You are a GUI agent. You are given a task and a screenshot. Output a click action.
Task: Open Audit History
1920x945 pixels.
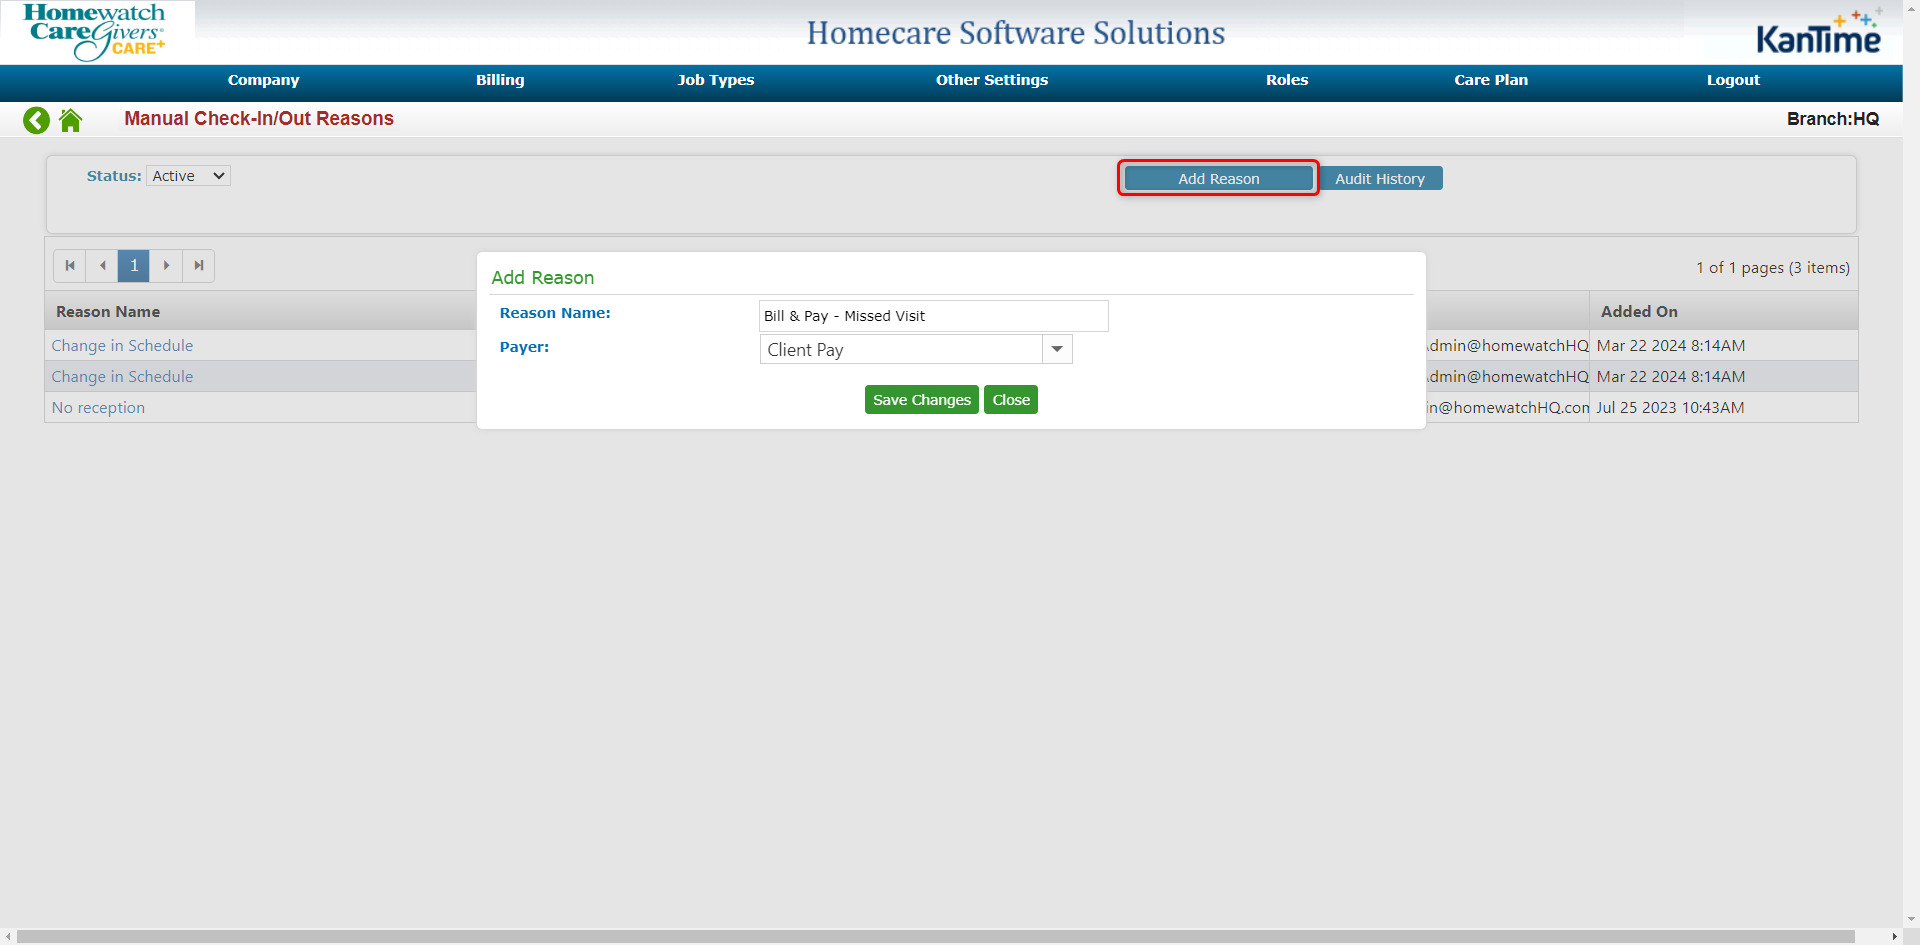pos(1379,179)
